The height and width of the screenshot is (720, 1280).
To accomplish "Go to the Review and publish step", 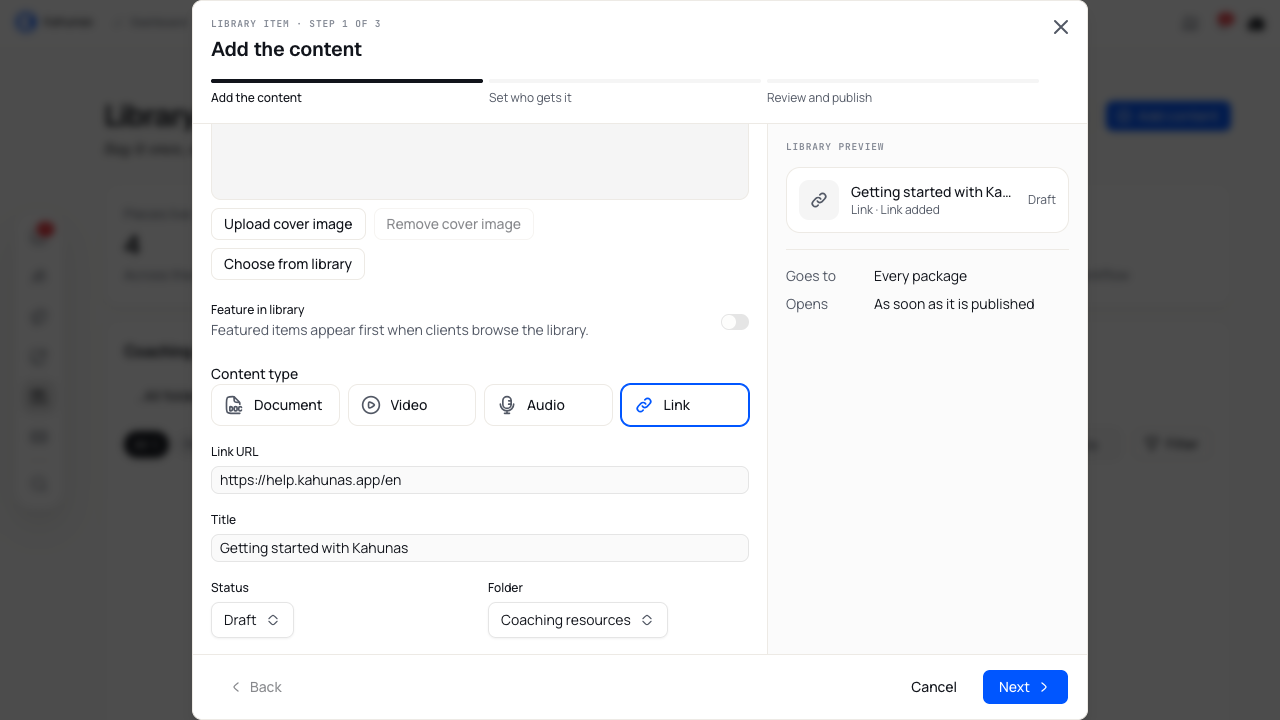I will 819,98.
